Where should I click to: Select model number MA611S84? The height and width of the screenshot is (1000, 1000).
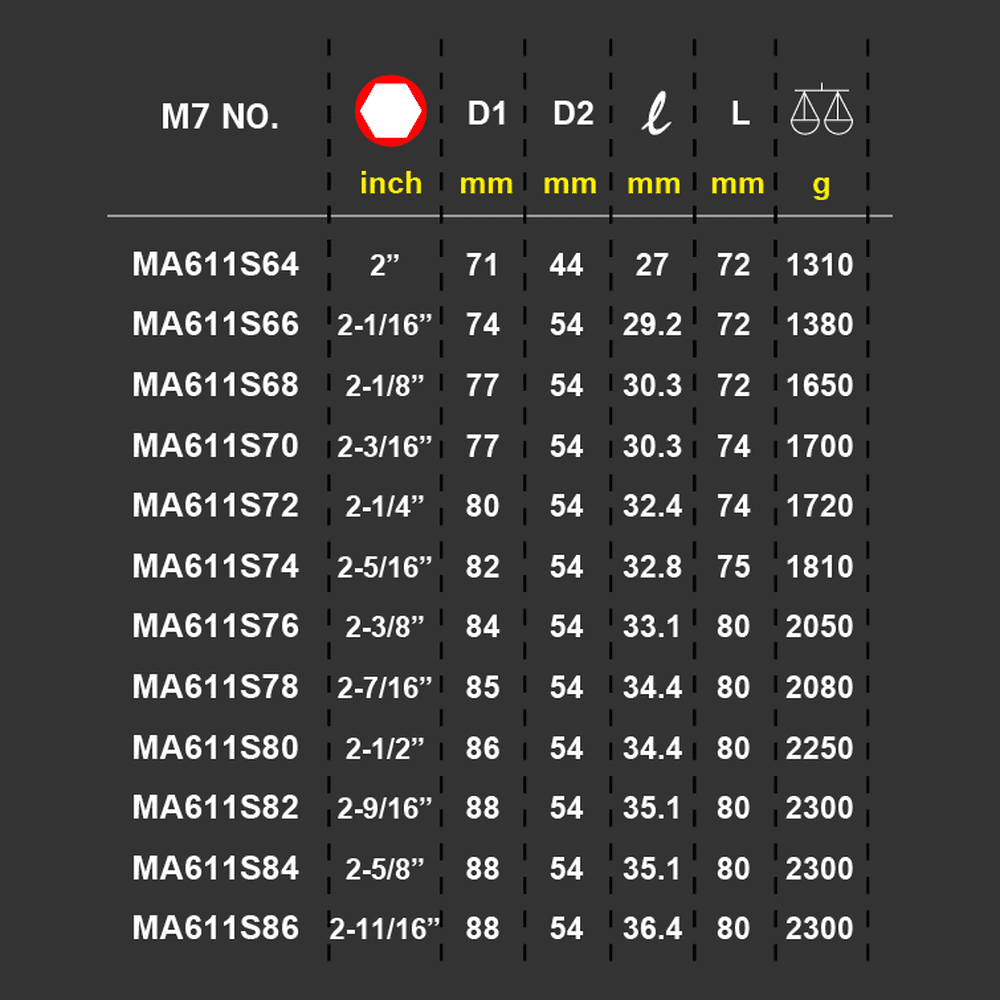pyautogui.click(x=216, y=867)
